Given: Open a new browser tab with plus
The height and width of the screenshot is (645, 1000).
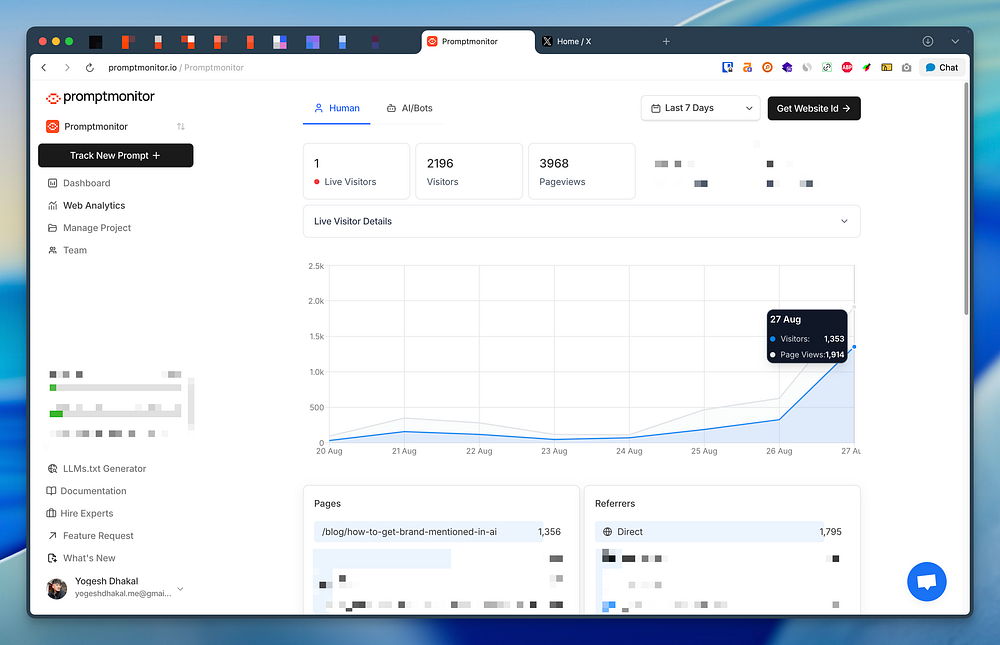Looking at the screenshot, I should point(666,41).
